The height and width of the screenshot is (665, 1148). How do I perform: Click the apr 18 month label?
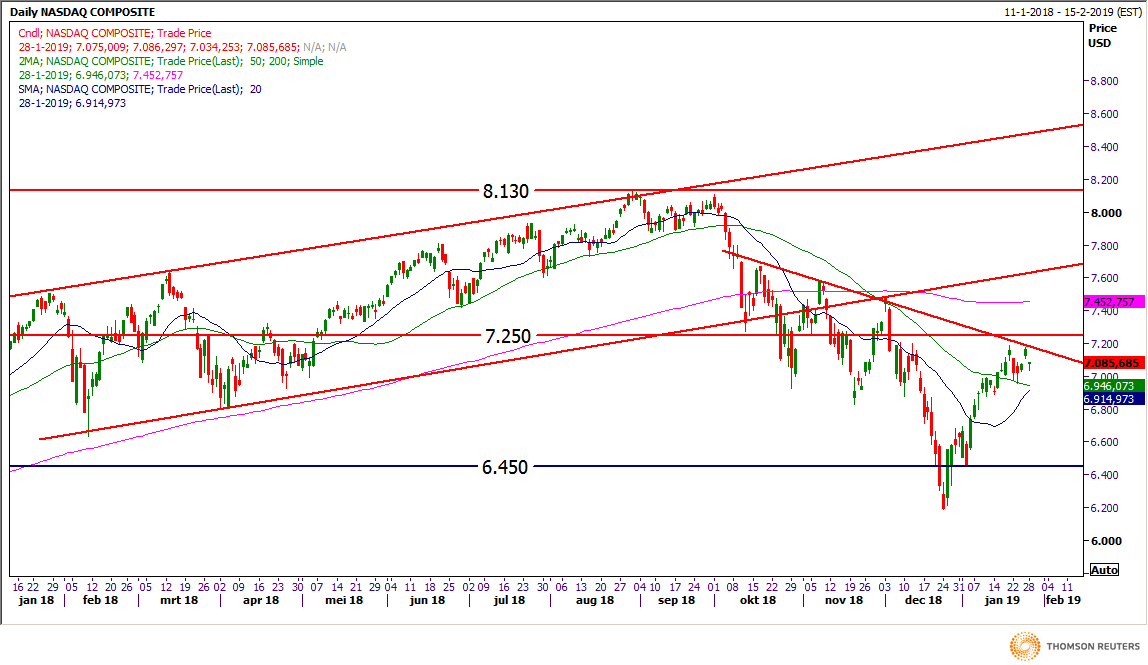tap(261, 601)
